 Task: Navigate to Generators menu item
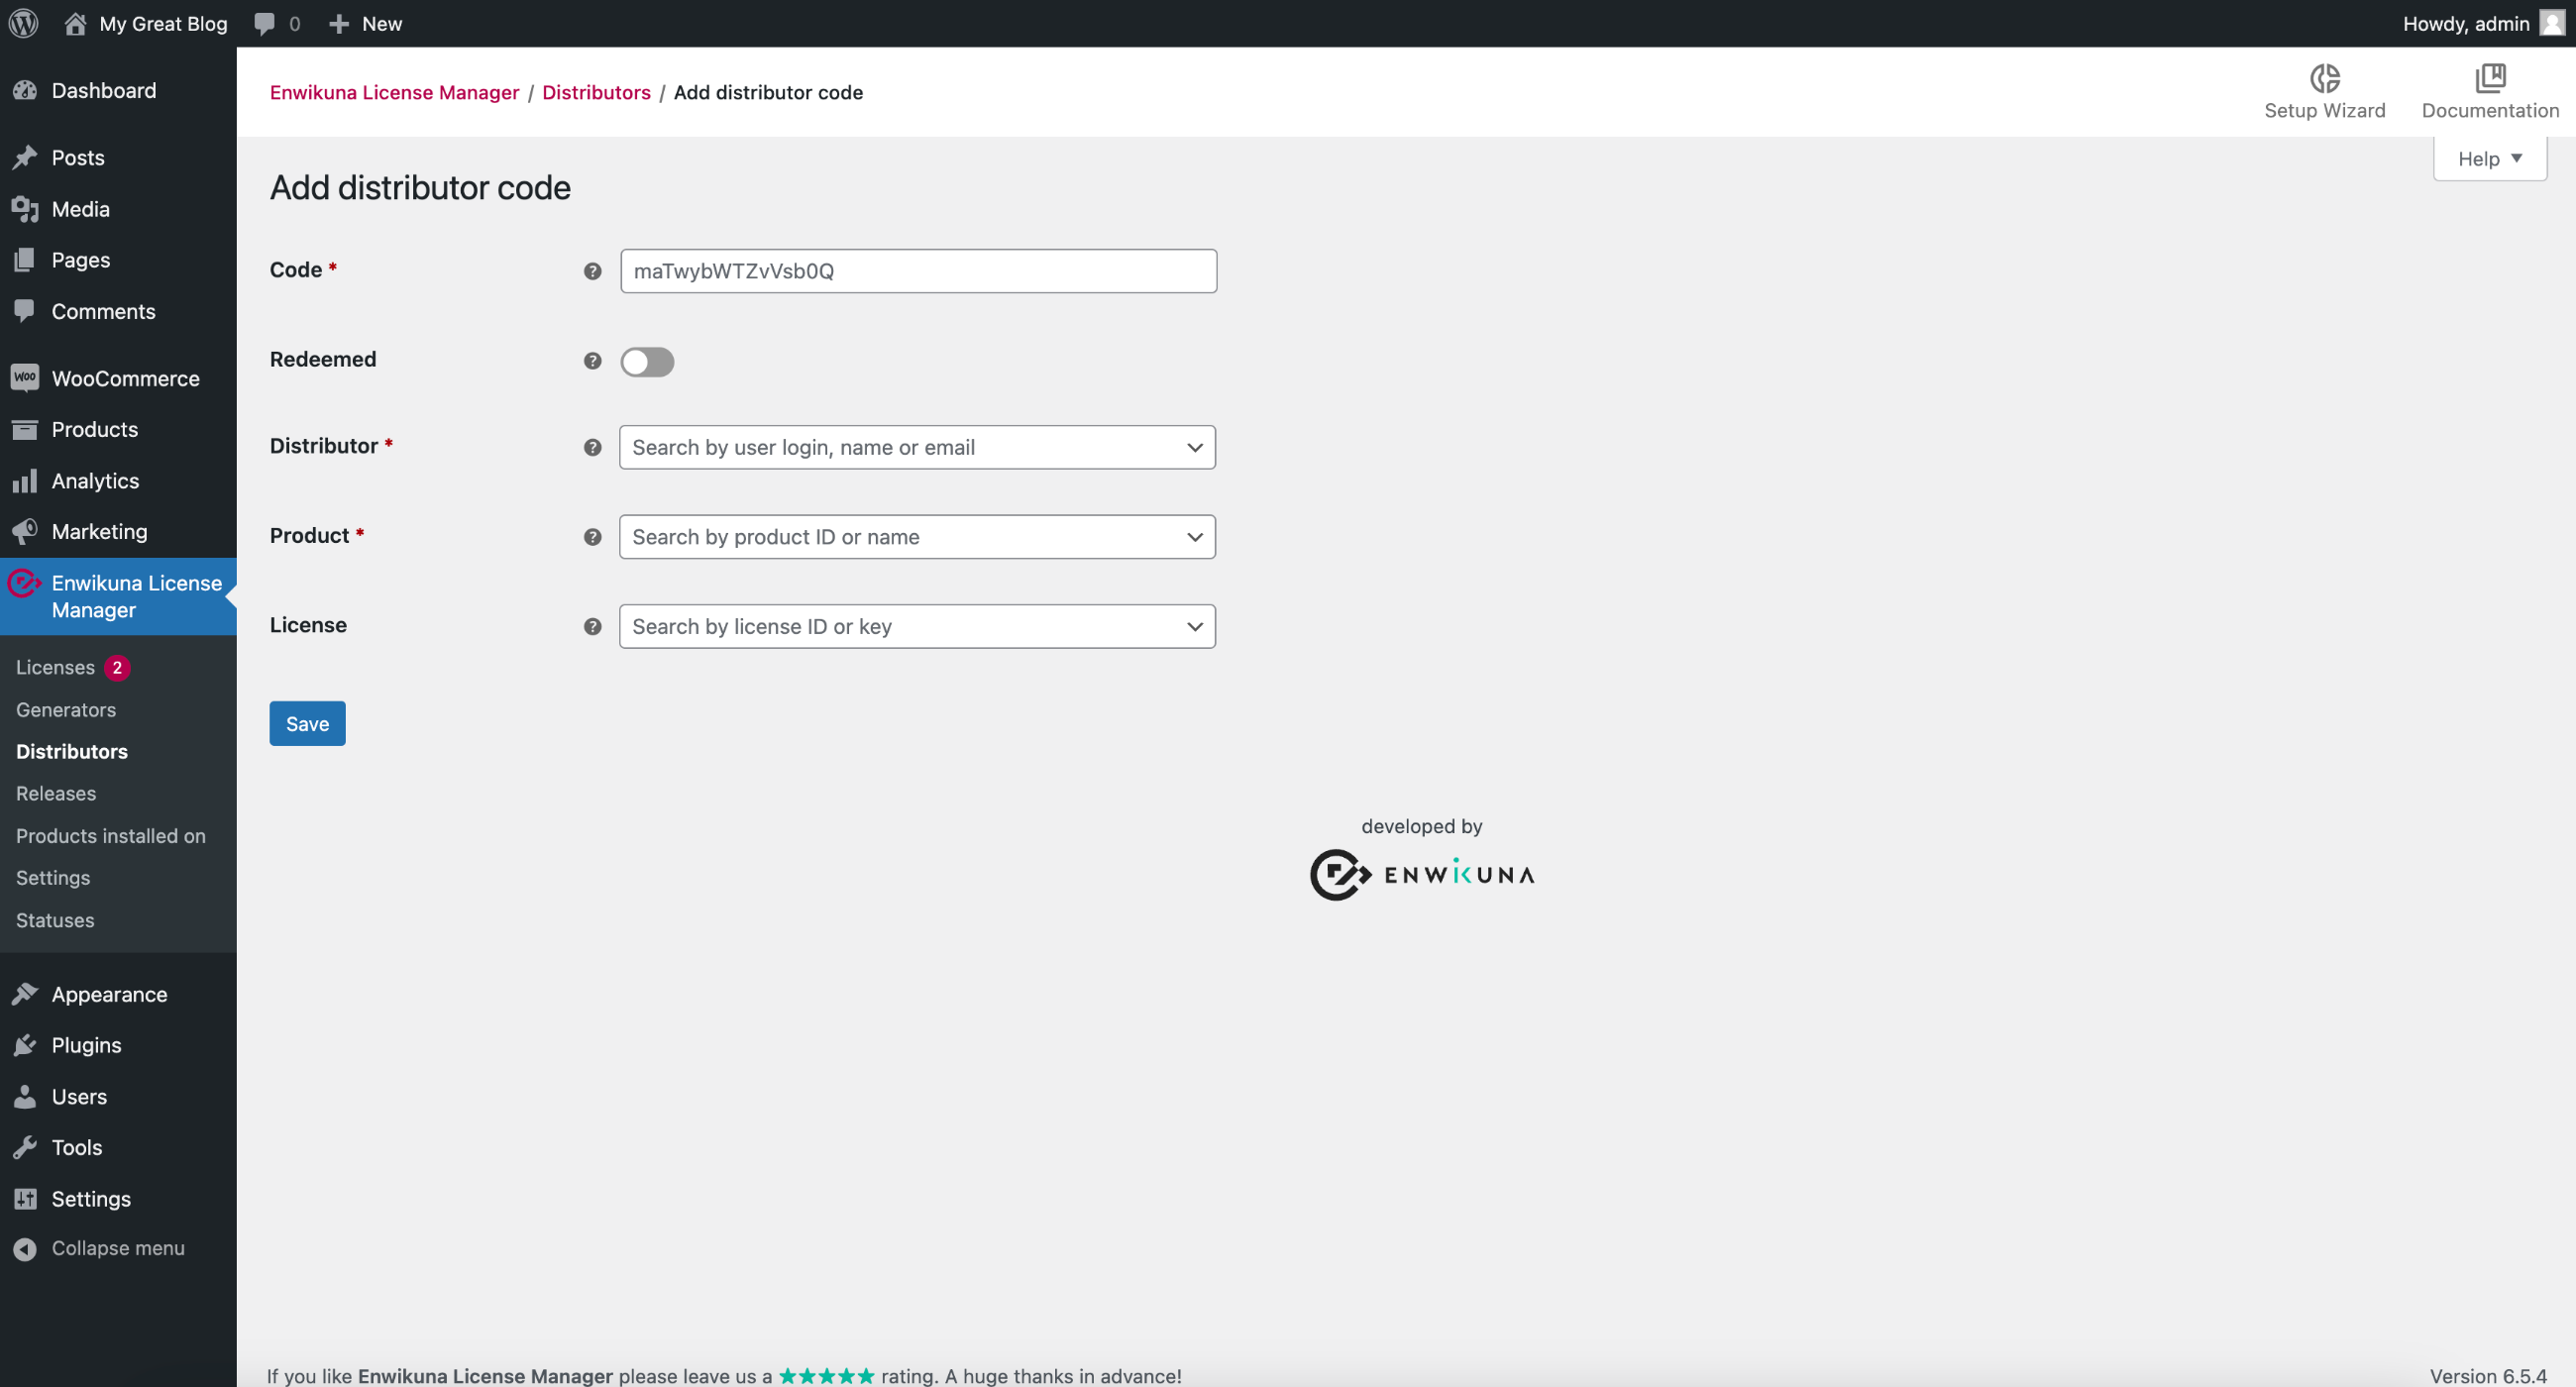[65, 709]
